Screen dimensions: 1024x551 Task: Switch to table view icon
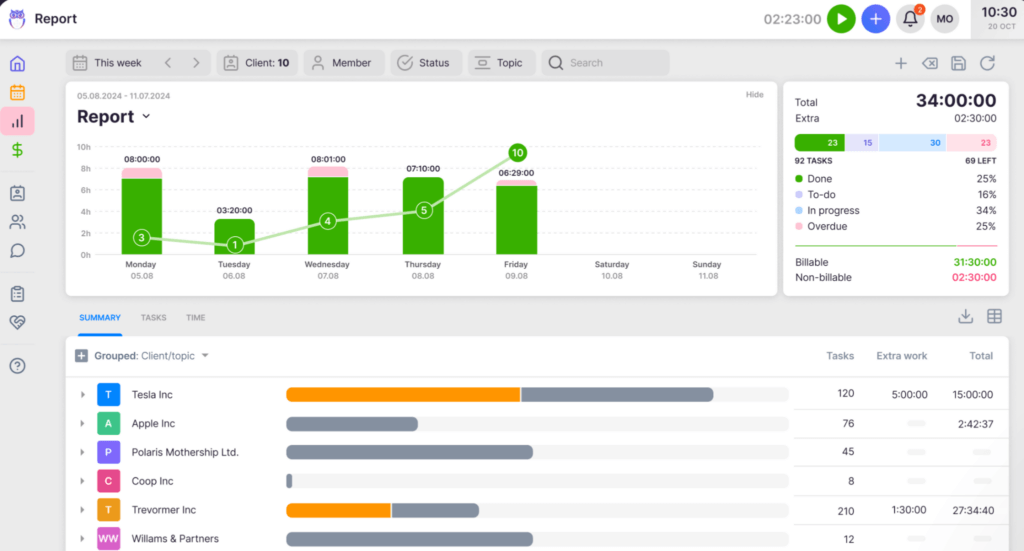[994, 317]
